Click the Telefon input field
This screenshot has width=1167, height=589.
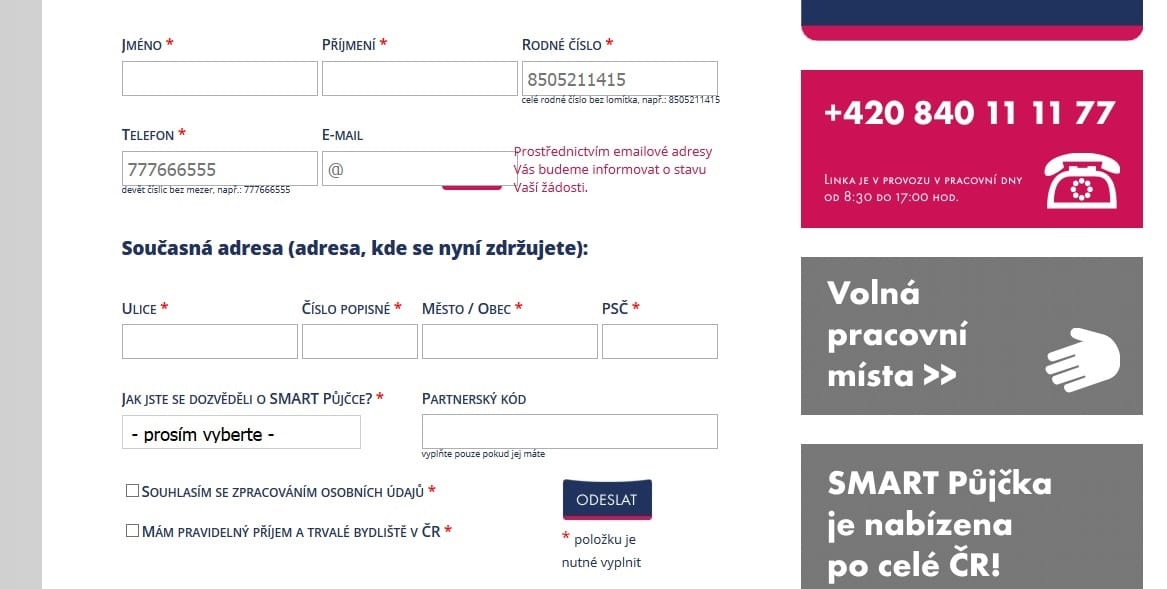click(x=220, y=168)
